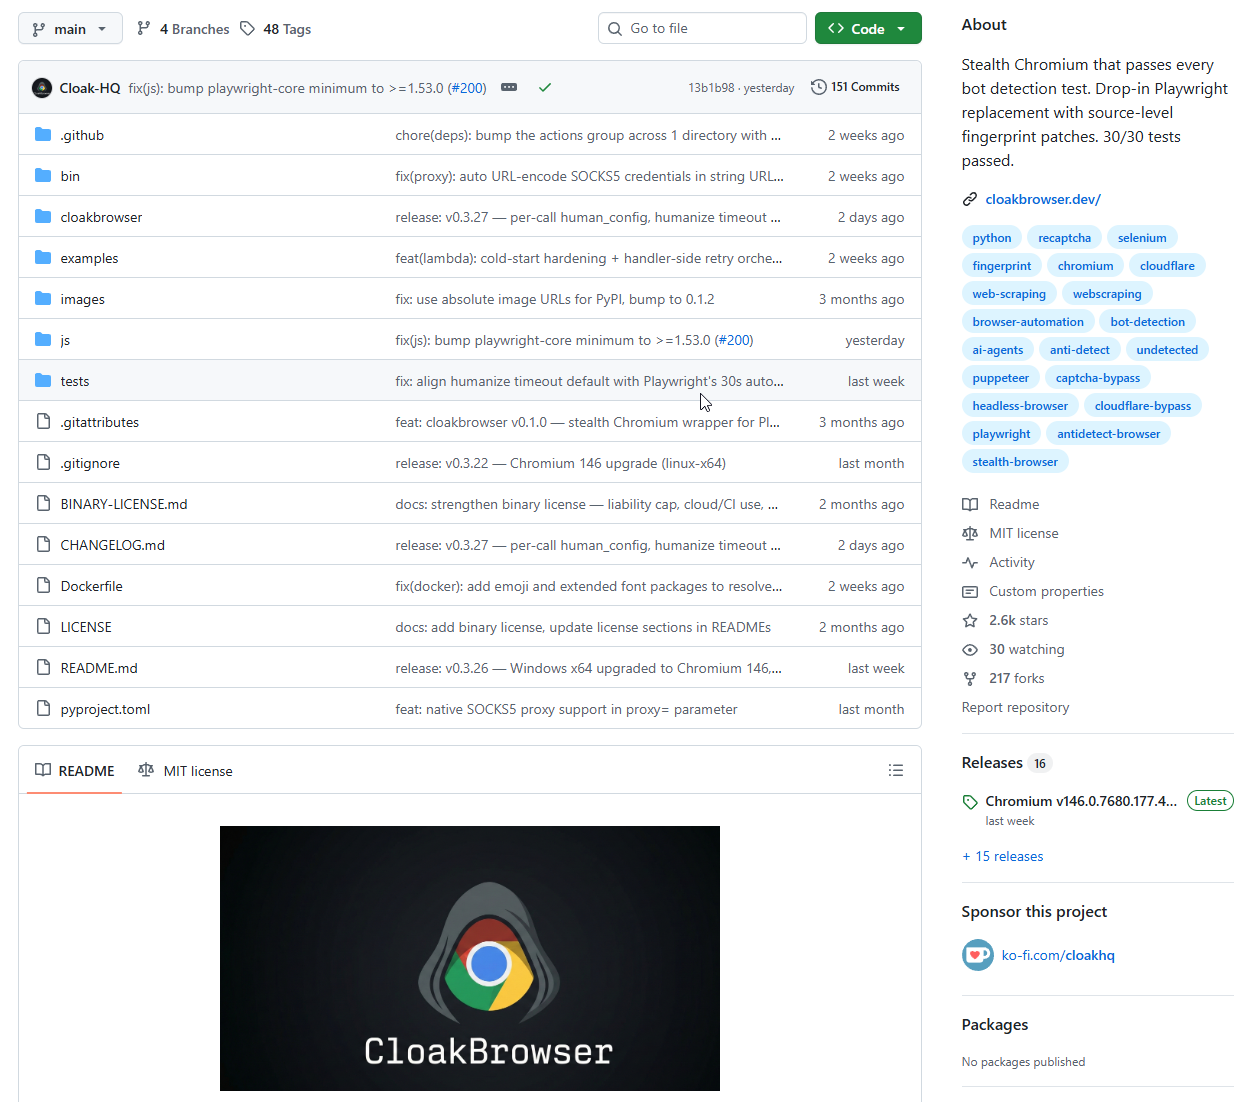Open commit 13b1b98 hash link

(x=711, y=88)
